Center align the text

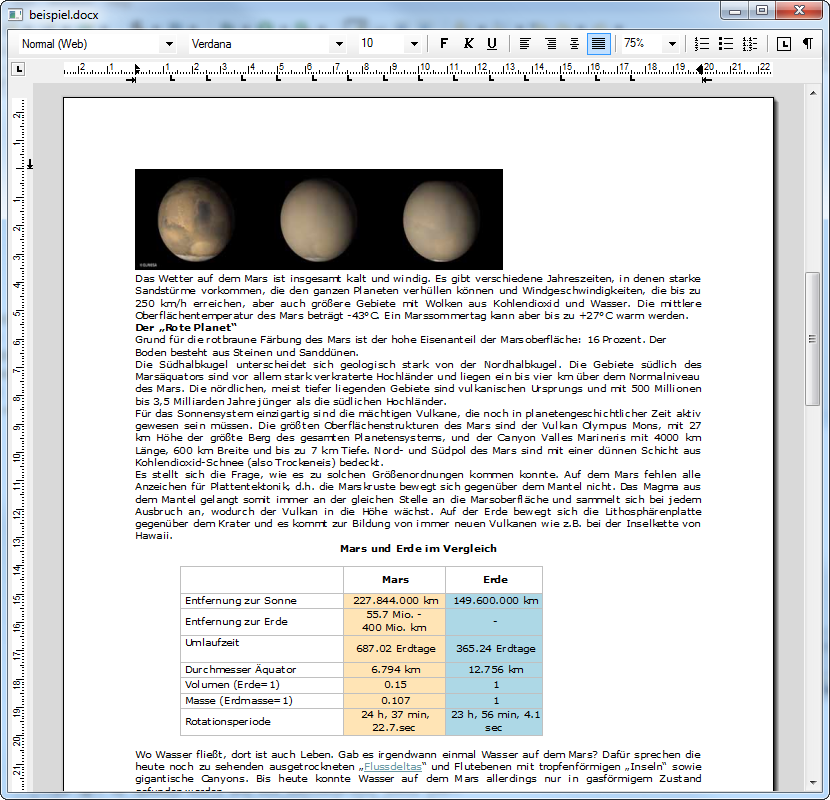(x=550, y=44)
